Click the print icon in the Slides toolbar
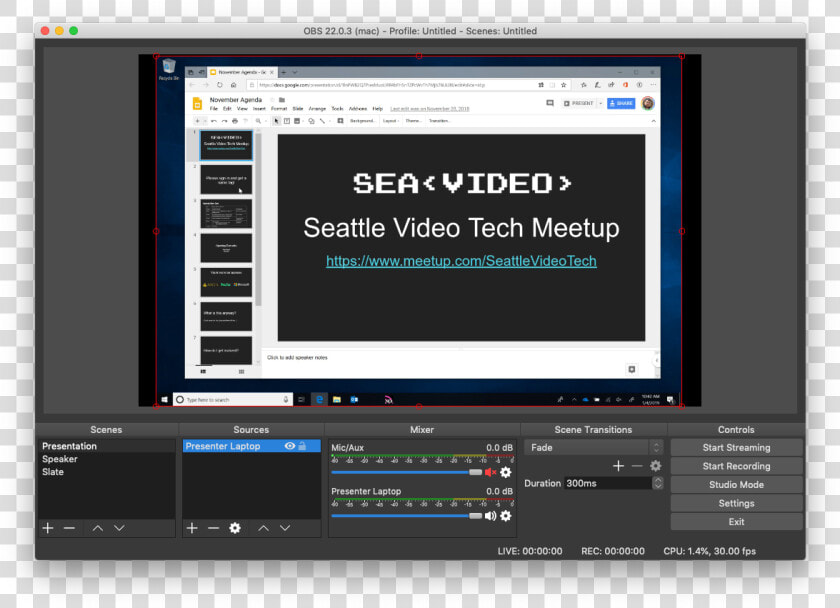The width and height of the screenshot is (840, 608). (x=235, y=121)
